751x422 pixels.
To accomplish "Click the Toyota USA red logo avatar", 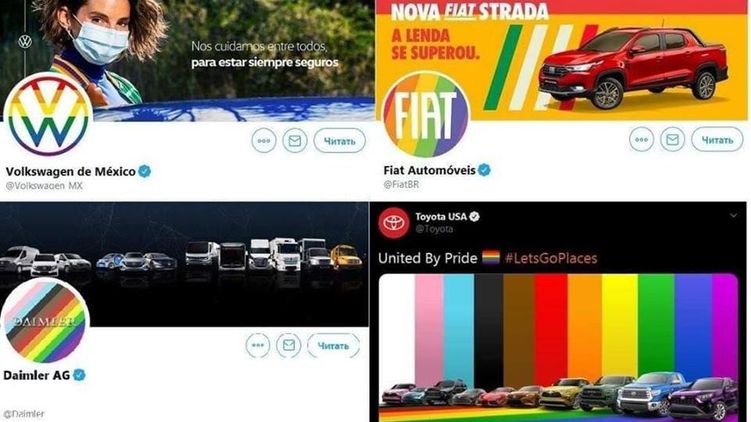I will coord(394,223).
